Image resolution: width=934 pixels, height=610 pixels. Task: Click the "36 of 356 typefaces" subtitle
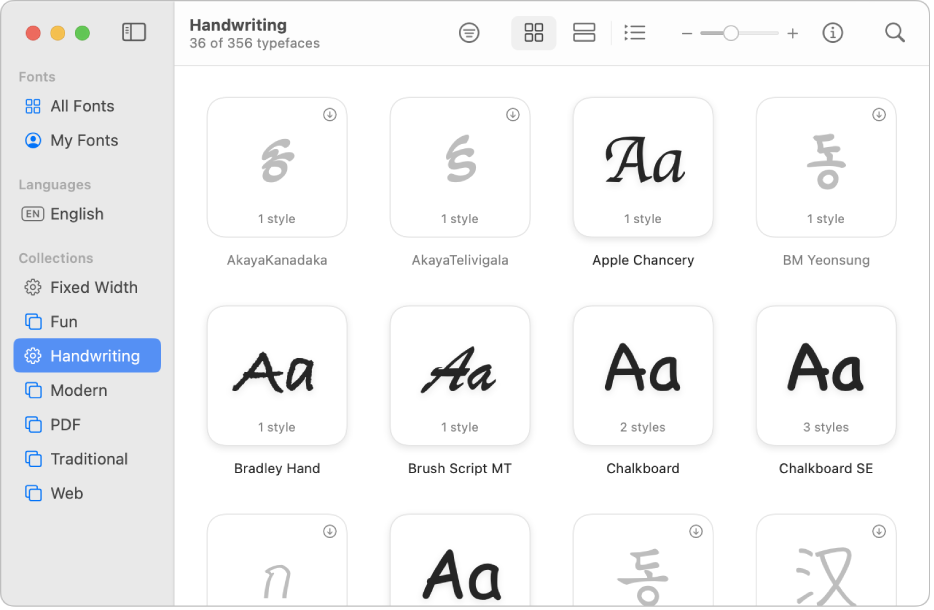point(255,43)
